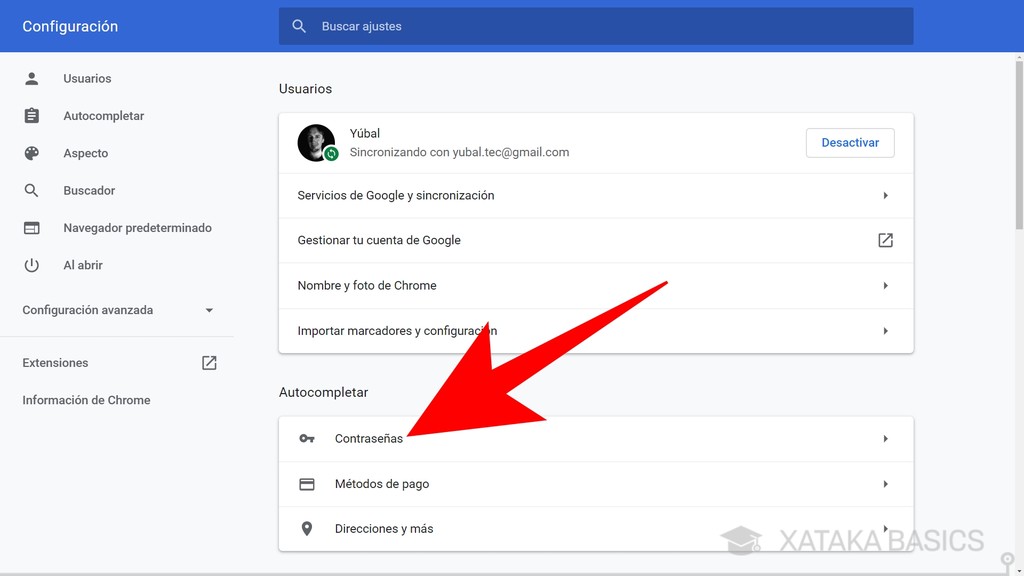Open Nombre y foto de Chrome via its chevron
1024x576 pixels.
pos(884,285)
